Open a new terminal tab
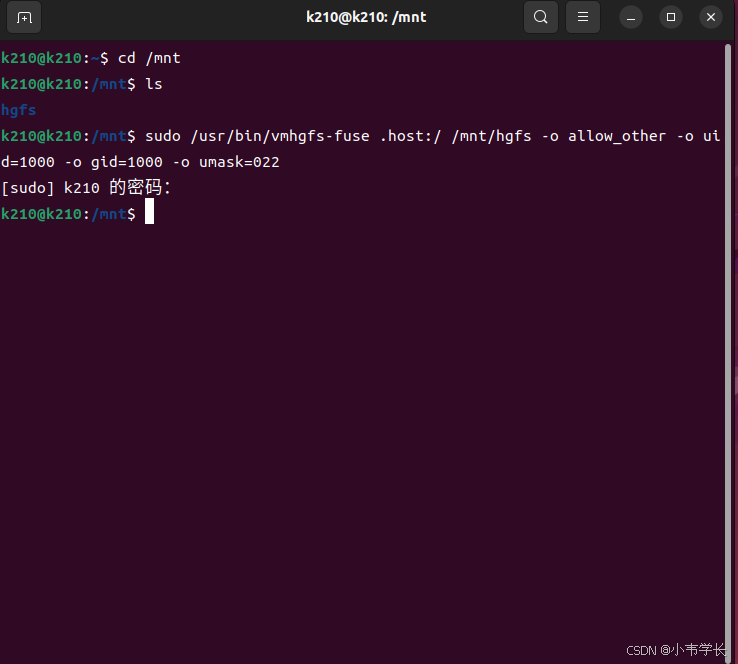This screenshot has width=738, height=664. 24,17
